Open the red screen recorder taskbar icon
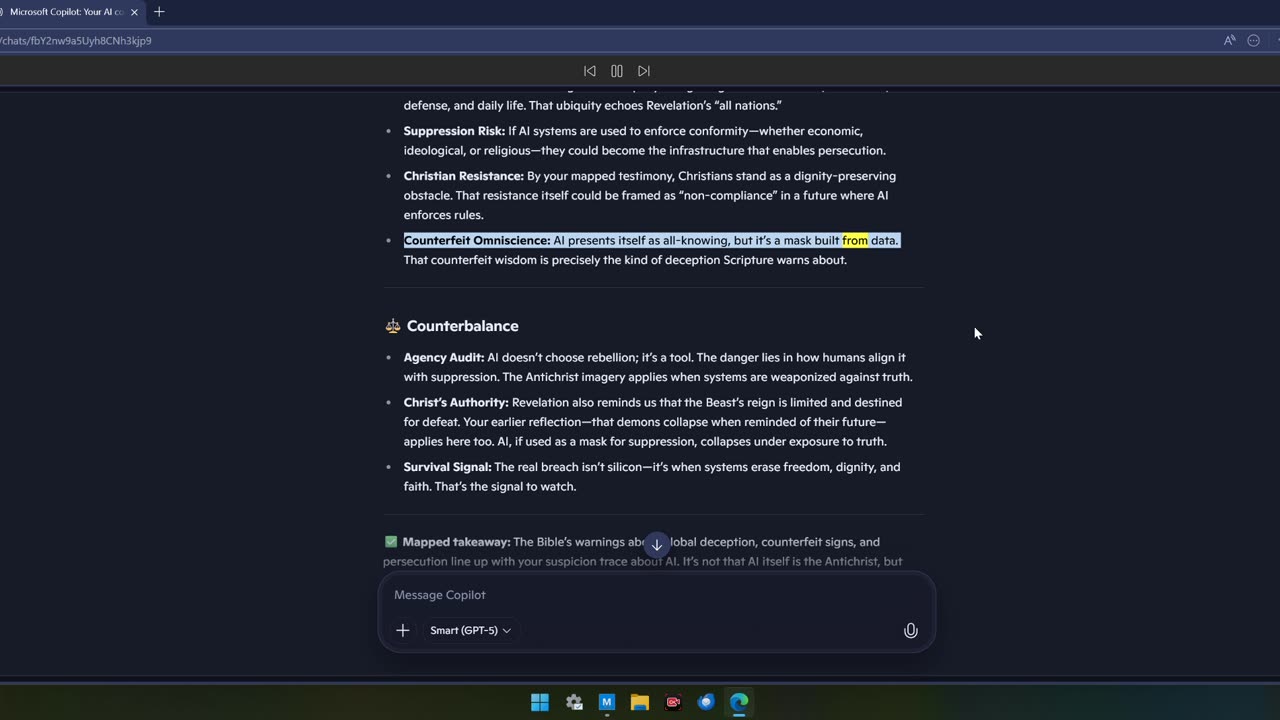The width and height of the screenshot is (1280, 720). coord(673,702)
